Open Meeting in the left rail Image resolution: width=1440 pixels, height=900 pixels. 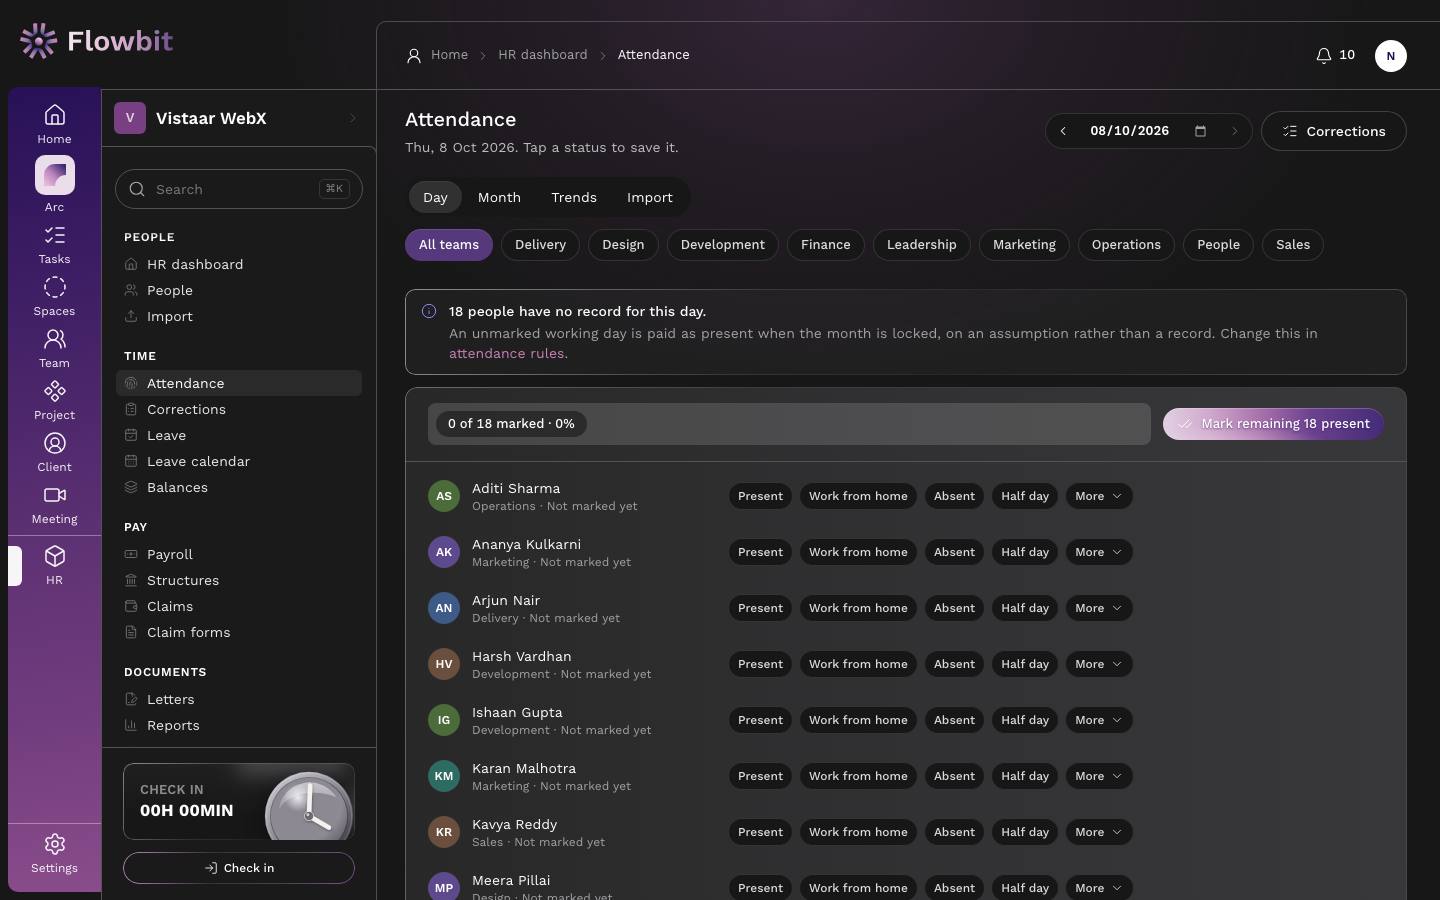click(x=54, y=505)
